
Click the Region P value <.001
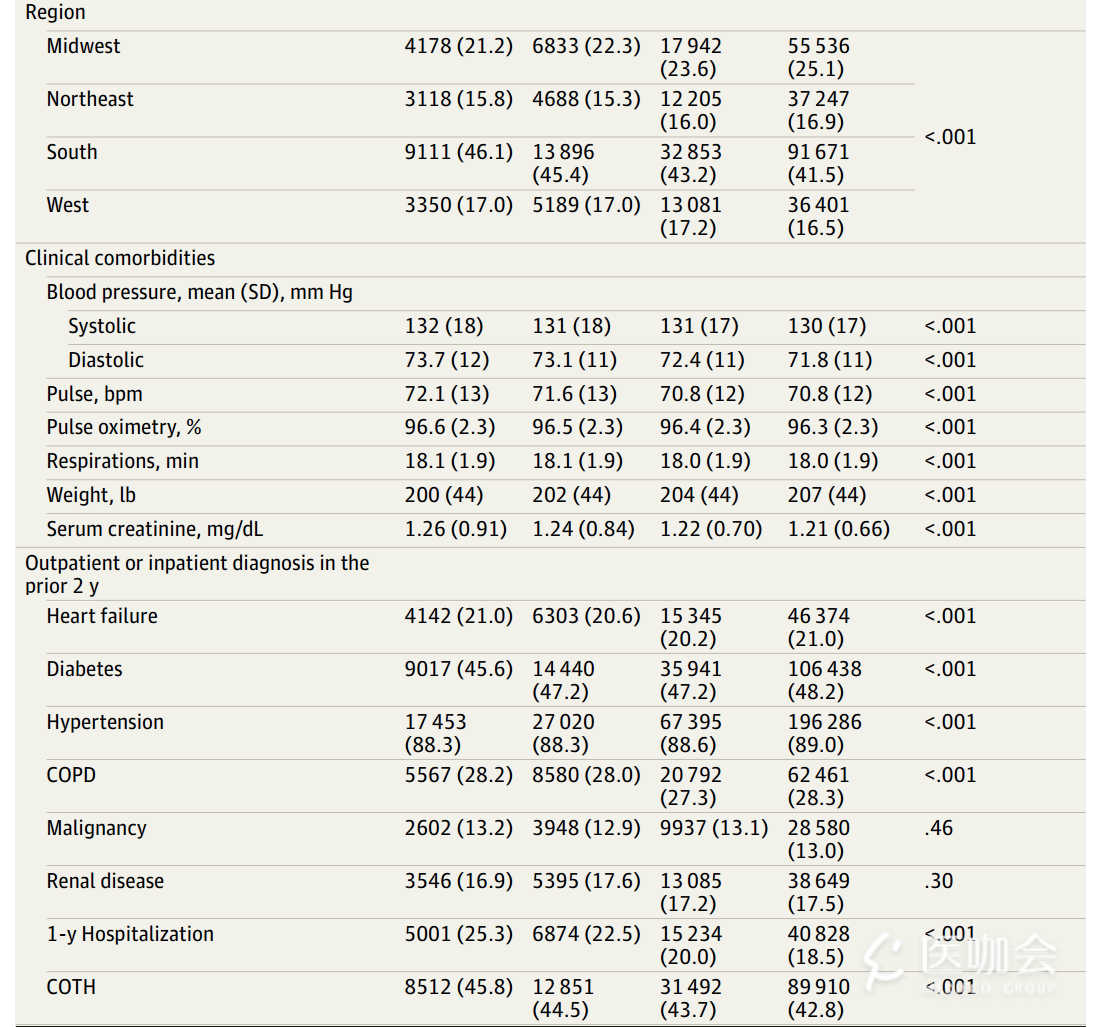[950, 137]
